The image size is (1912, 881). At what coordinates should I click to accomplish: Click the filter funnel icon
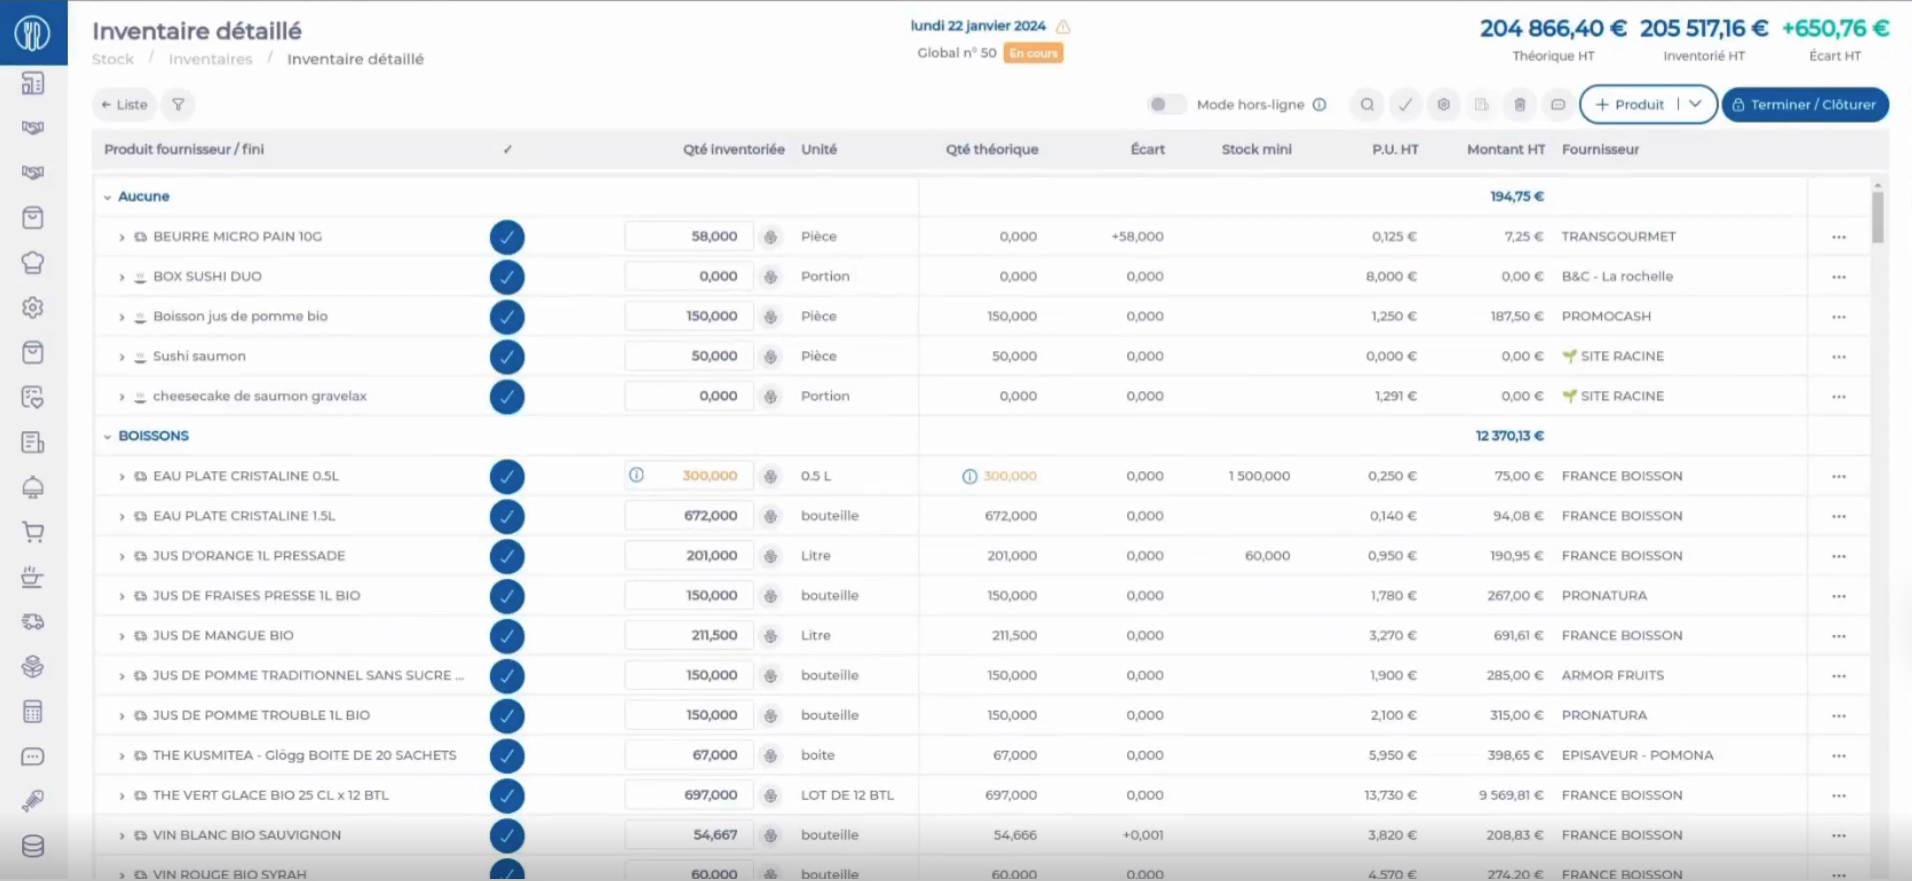(178, 105)
